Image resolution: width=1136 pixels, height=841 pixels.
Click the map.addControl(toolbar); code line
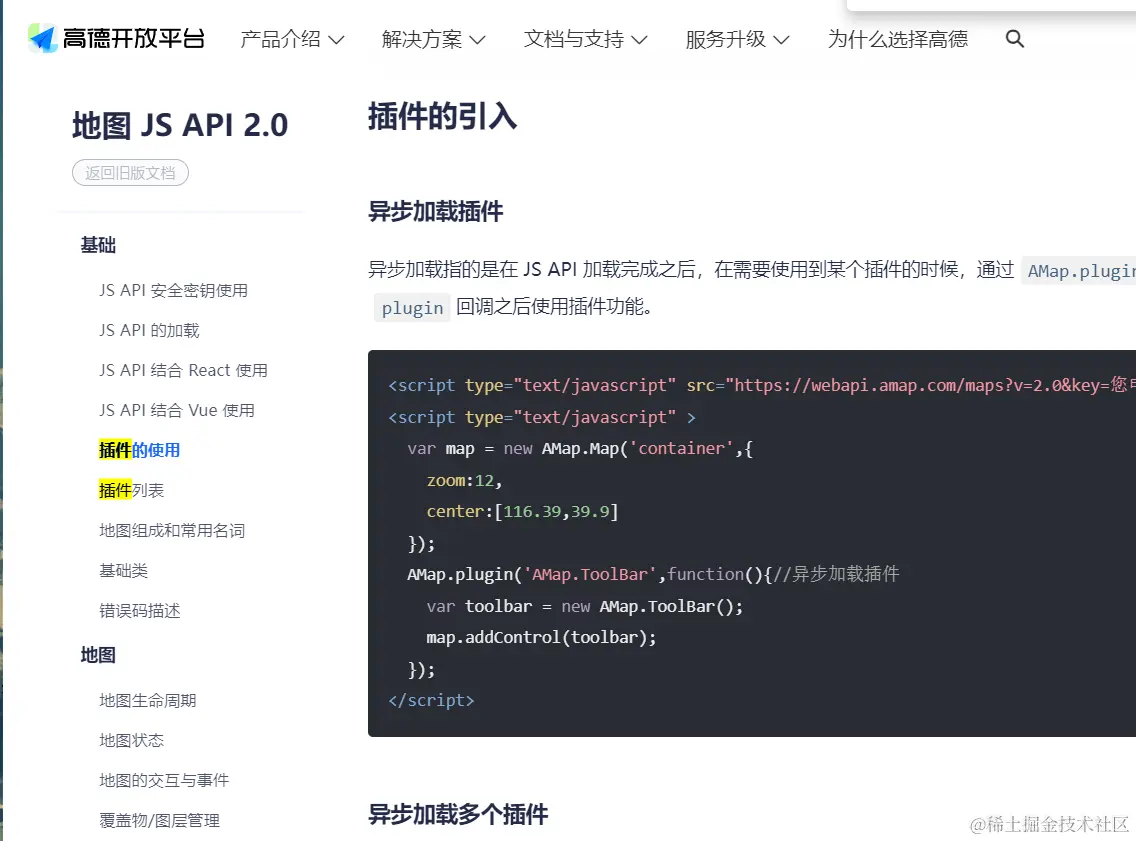click(541, 637)
